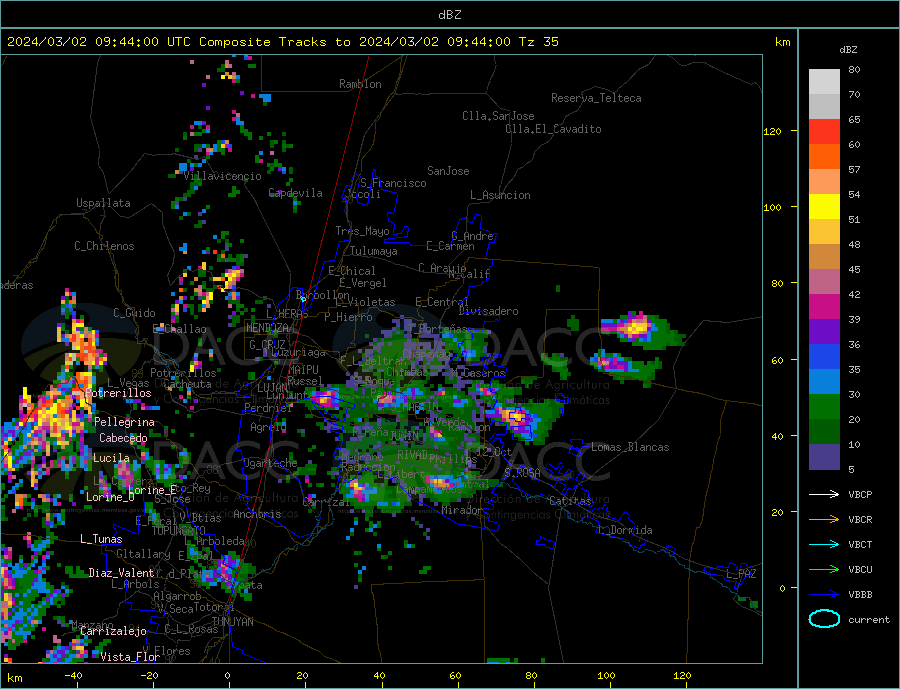Click the Potrerillos white label
900x689 pixels.
118,393
